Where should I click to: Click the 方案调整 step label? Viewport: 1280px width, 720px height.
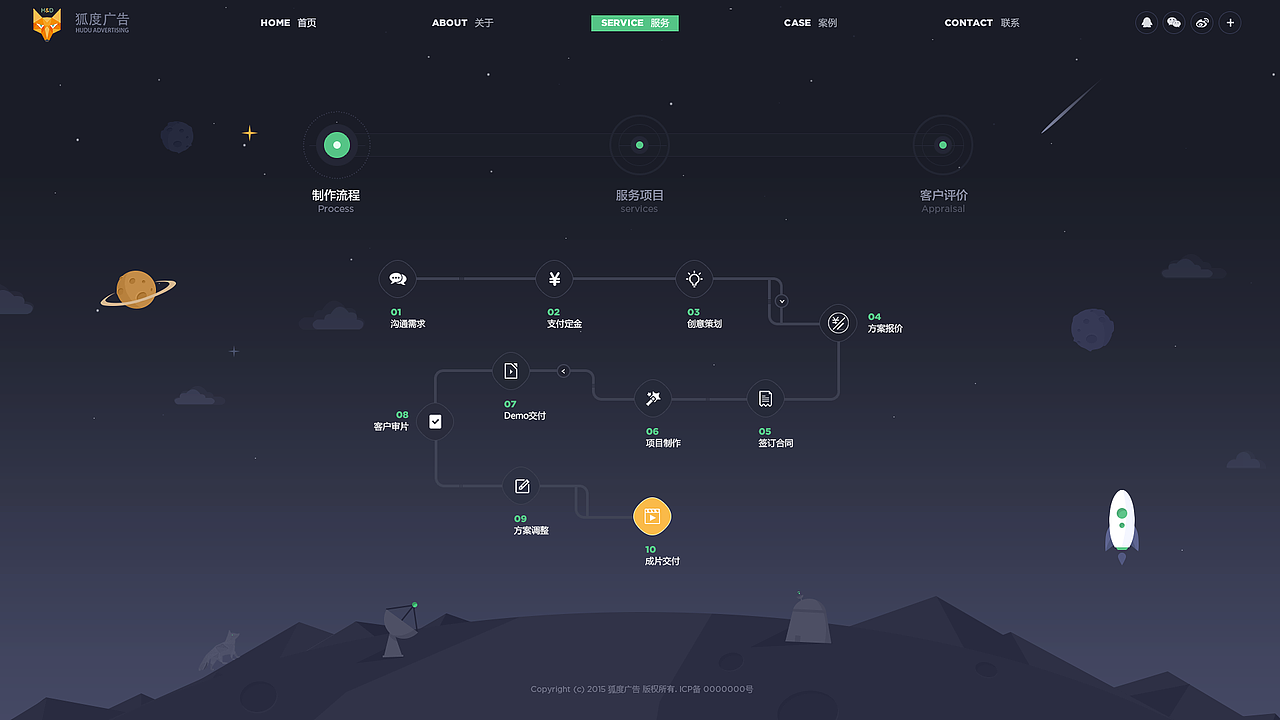click(531, 531)
